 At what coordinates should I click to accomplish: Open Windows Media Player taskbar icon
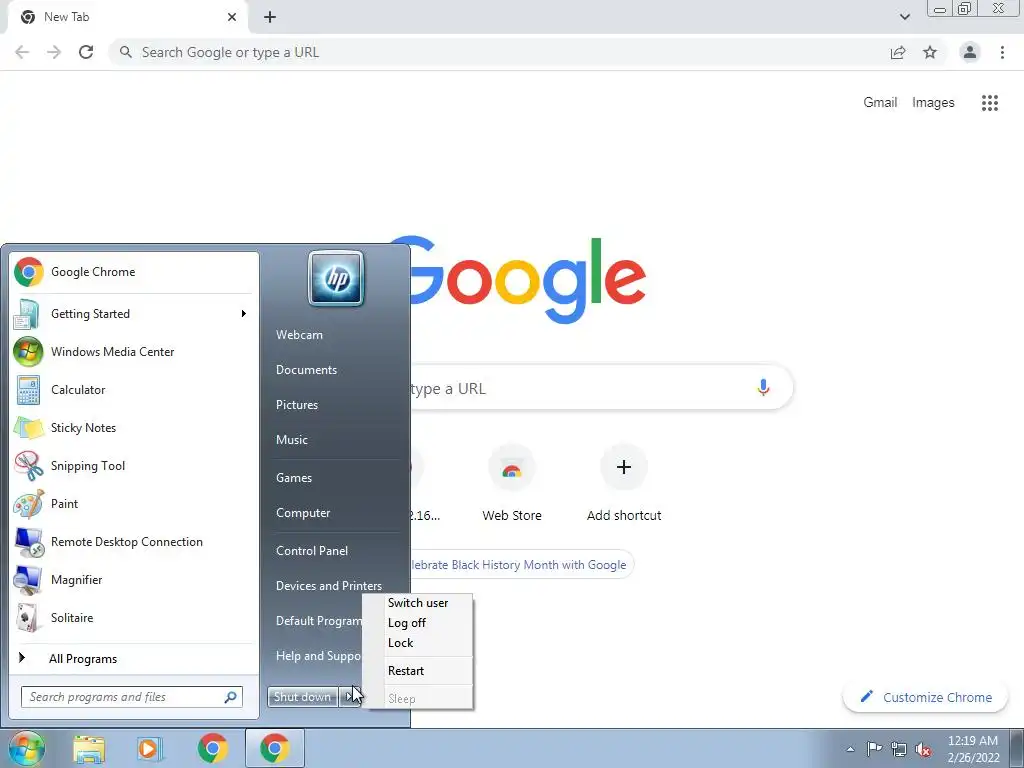150,748
